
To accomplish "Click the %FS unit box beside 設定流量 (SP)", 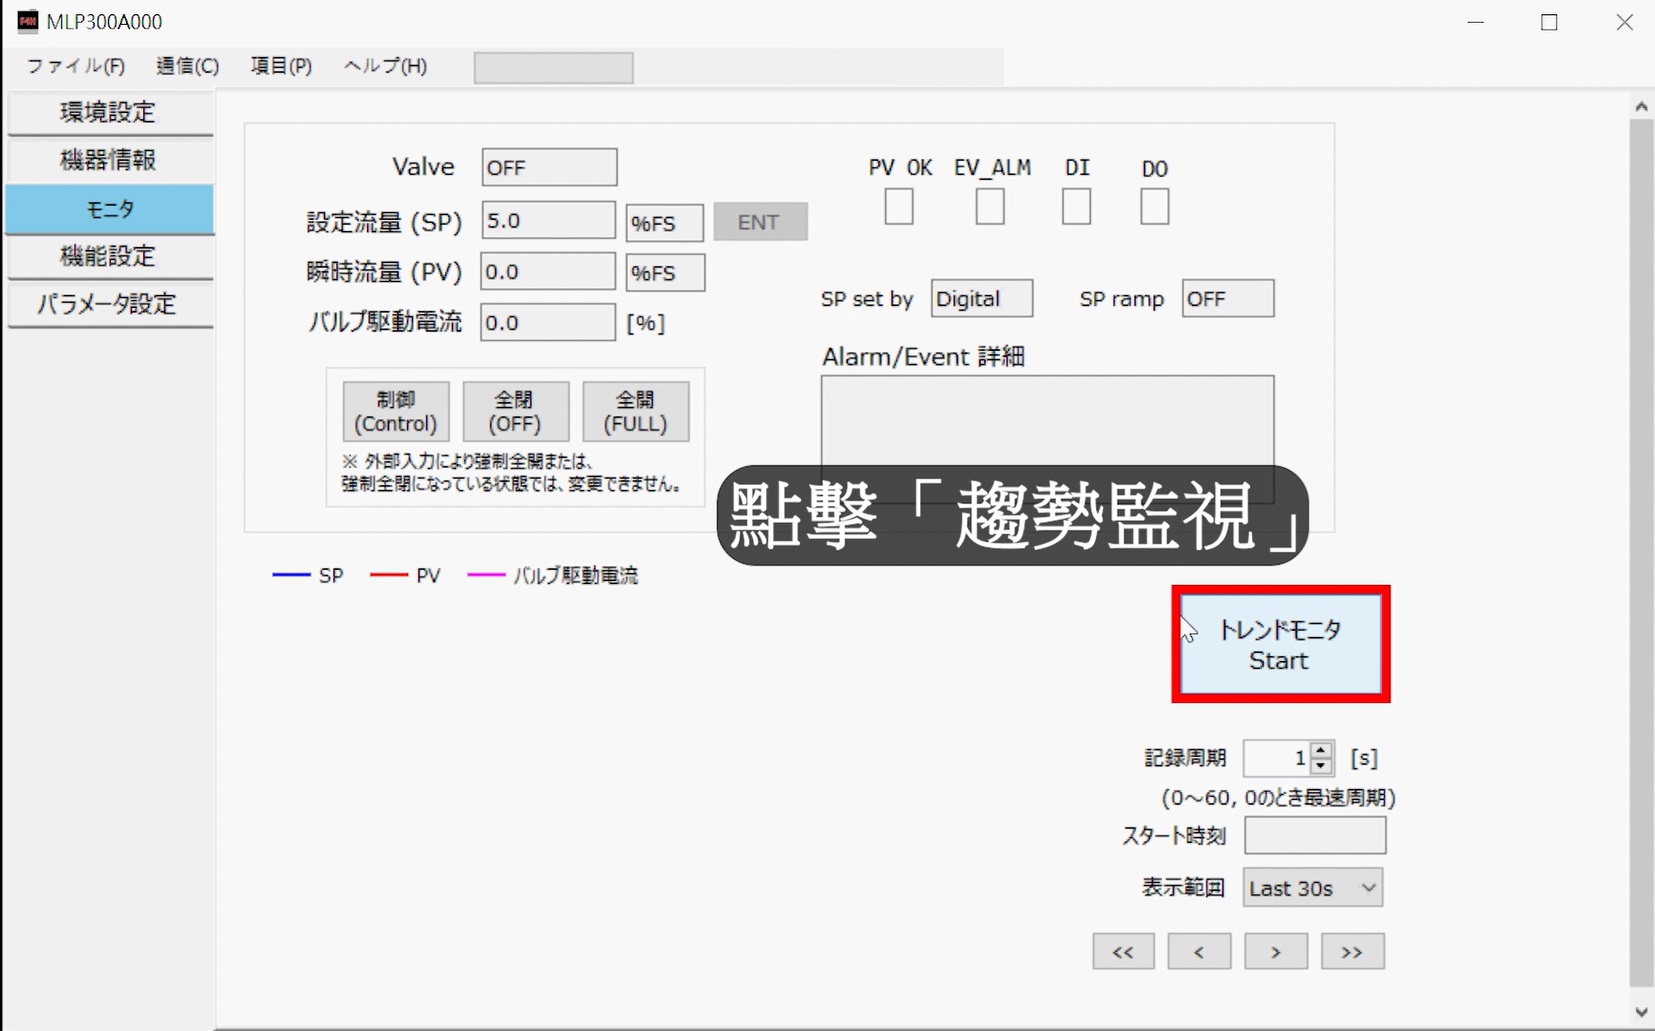I will coord(664,223).
